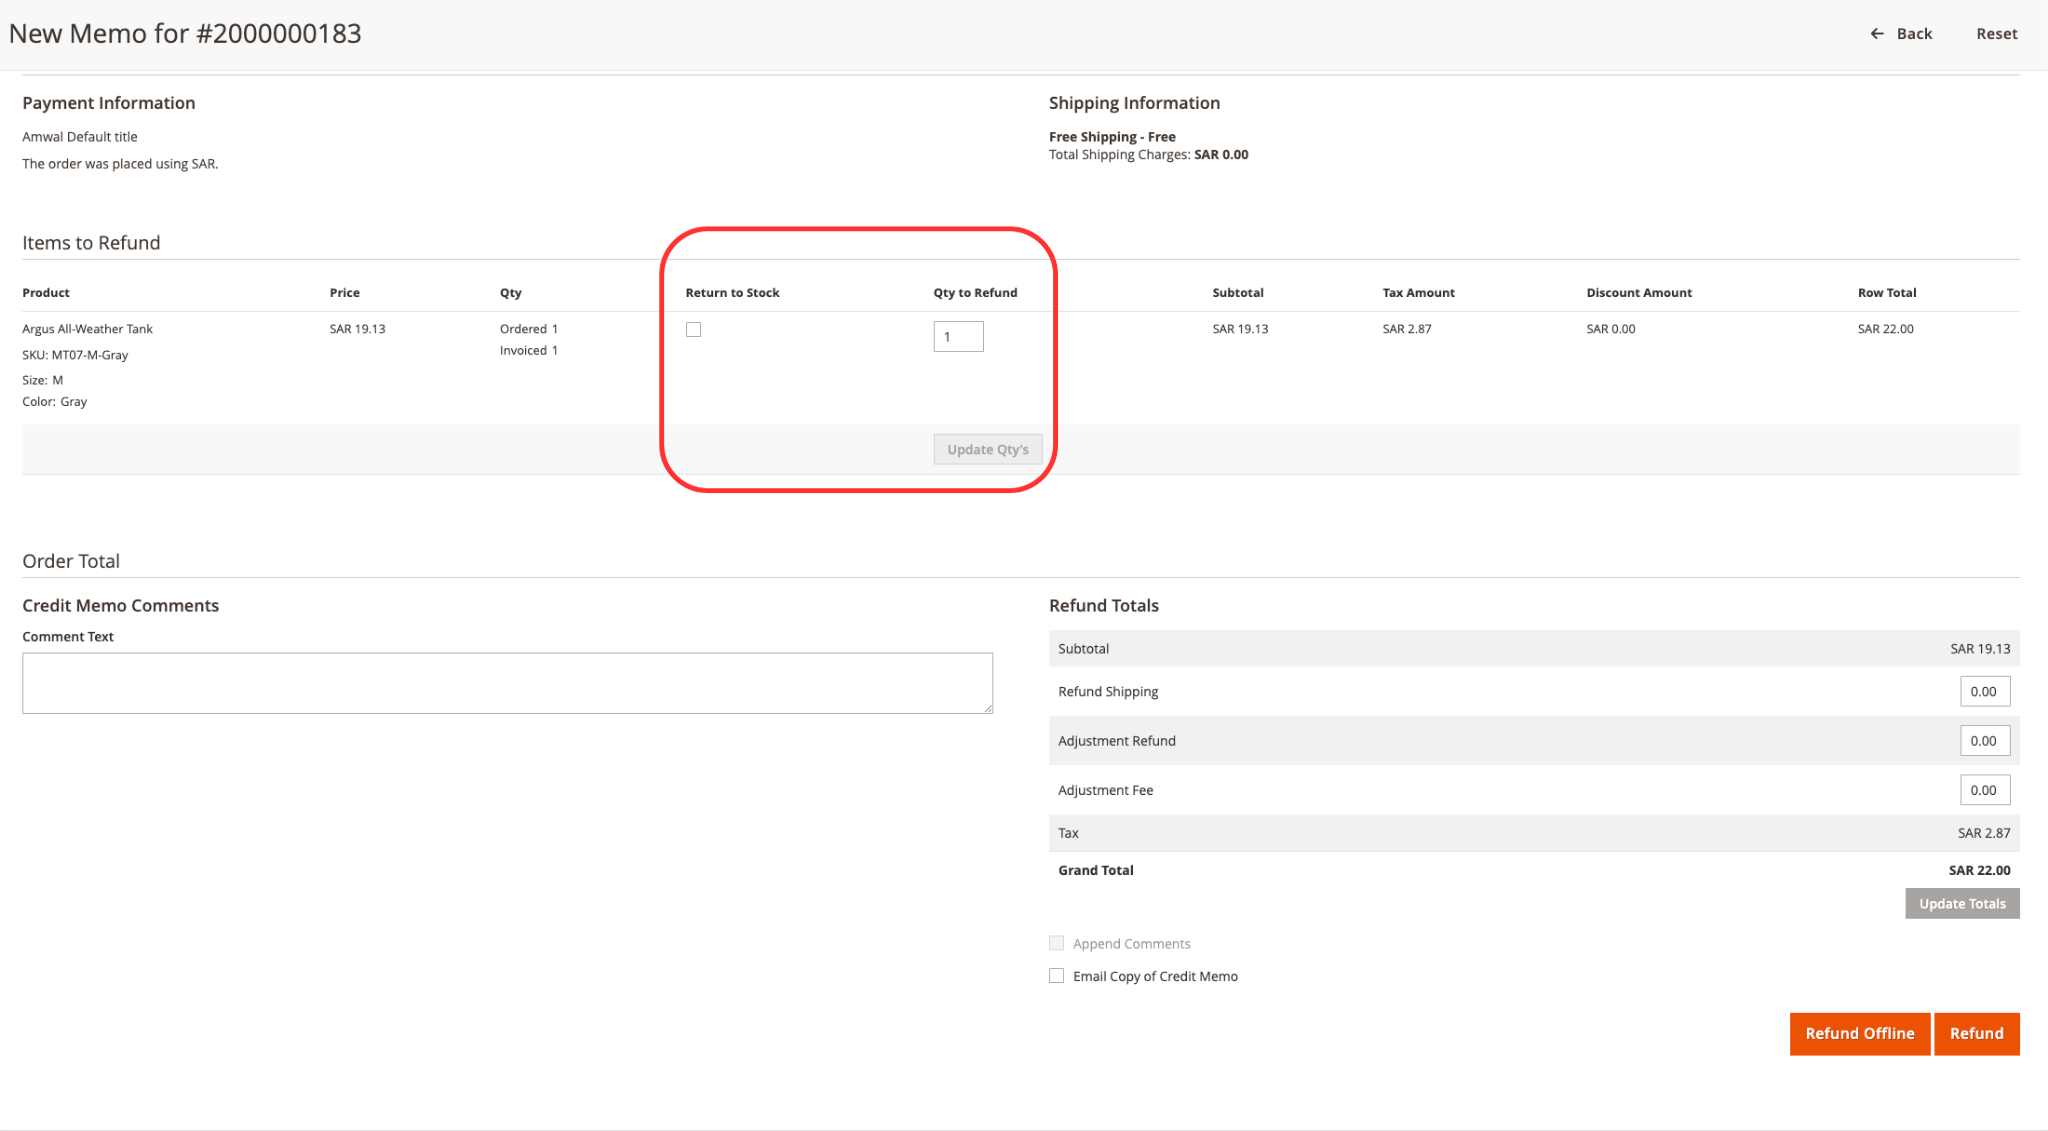Click the Qty to Refund field

(958, 337)
